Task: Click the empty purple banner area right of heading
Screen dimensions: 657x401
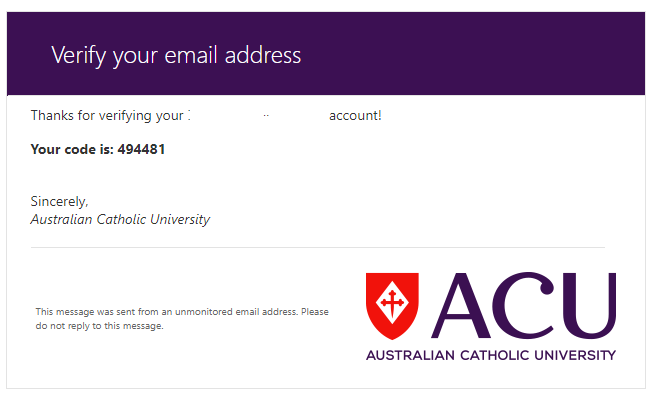Action: (x=480, y=54)
